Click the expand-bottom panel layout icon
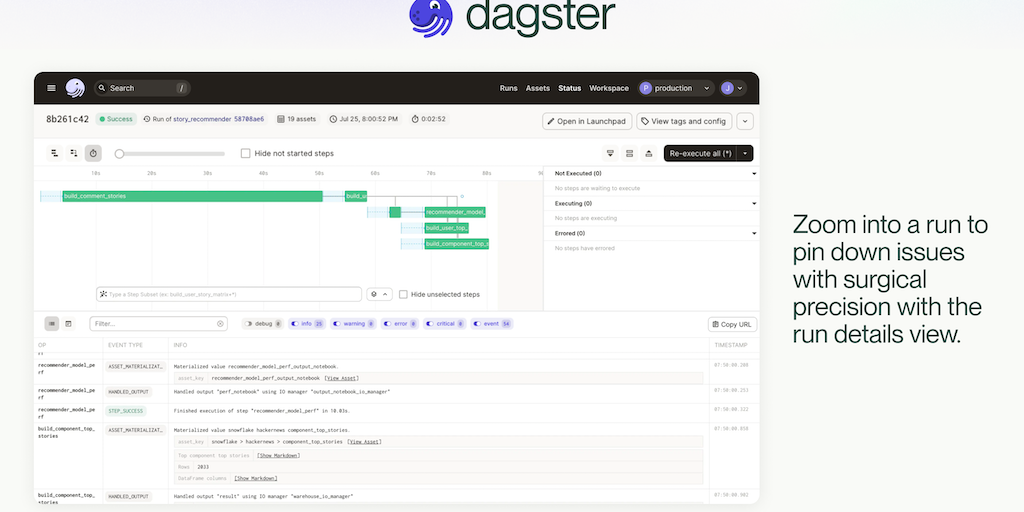1024x512 pixels. (610, 153)
